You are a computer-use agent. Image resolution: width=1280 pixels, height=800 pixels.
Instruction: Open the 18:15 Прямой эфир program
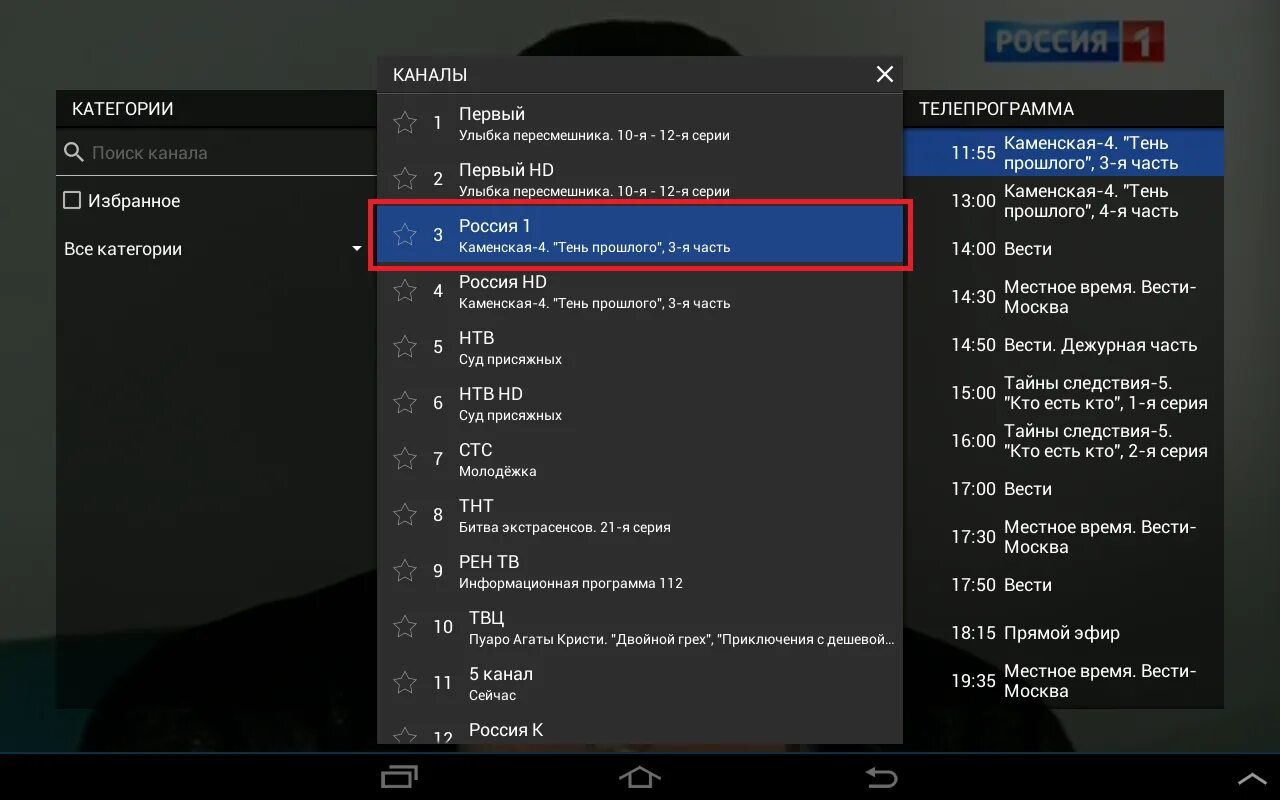click(1064, 633)
